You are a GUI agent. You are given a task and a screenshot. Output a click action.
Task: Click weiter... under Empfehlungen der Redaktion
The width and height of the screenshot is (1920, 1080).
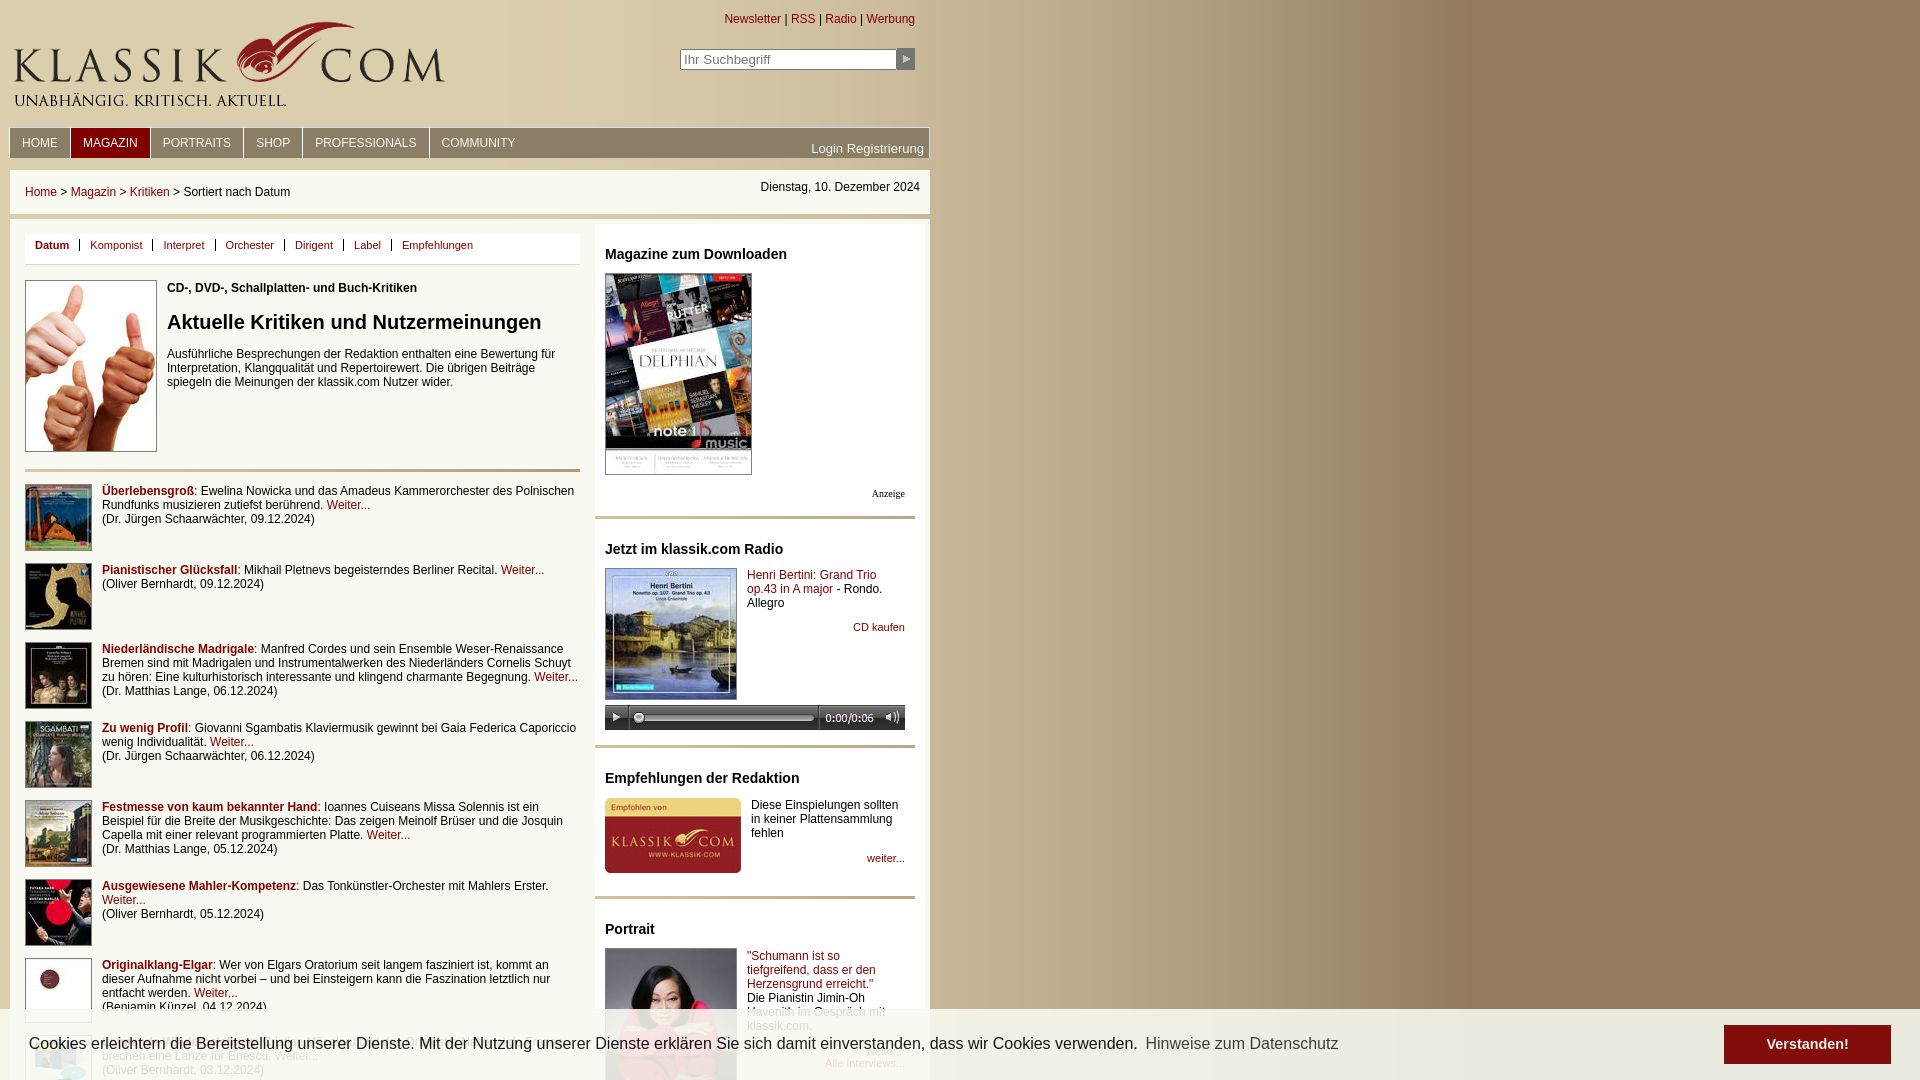[x=886, y=858]
